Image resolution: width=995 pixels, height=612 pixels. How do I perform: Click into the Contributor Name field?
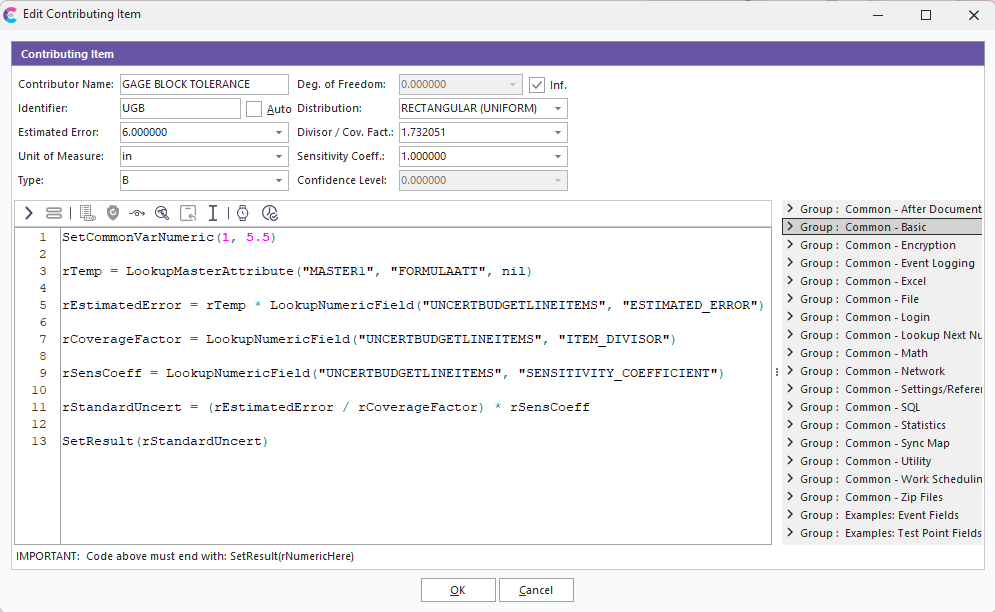(203, 85)
